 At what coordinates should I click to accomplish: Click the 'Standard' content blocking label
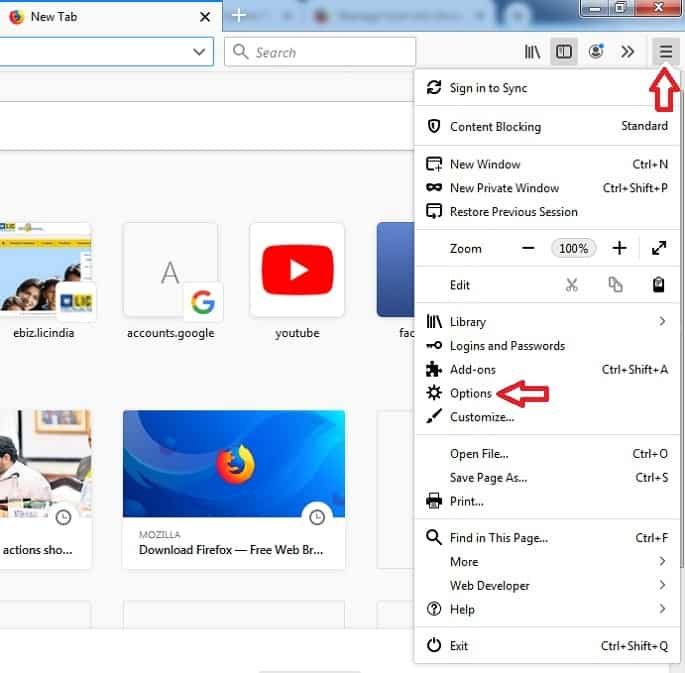tap(644, 126)
